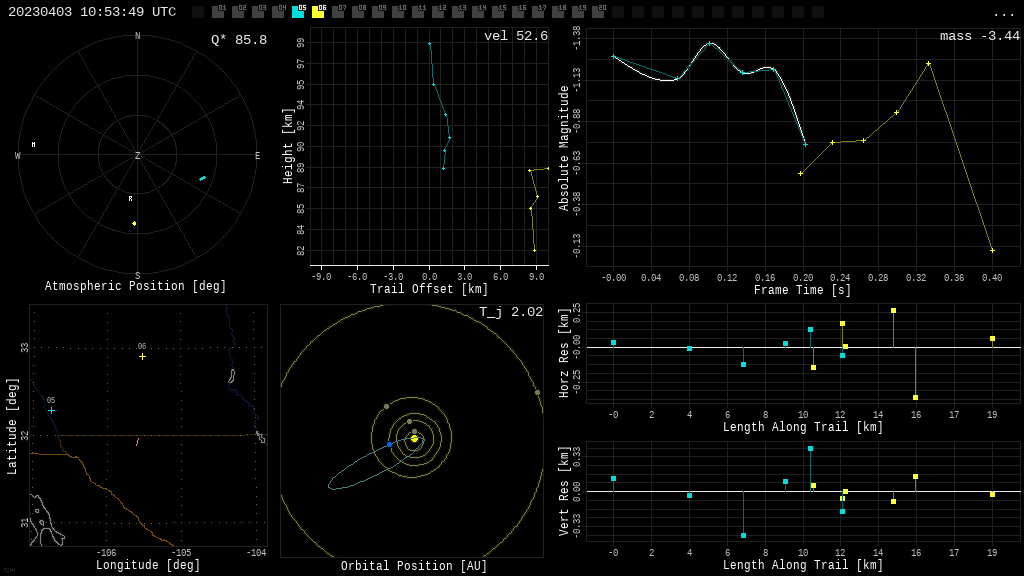
Task: Click the last yellow point on magnitude curve
Action: [992, 250]
